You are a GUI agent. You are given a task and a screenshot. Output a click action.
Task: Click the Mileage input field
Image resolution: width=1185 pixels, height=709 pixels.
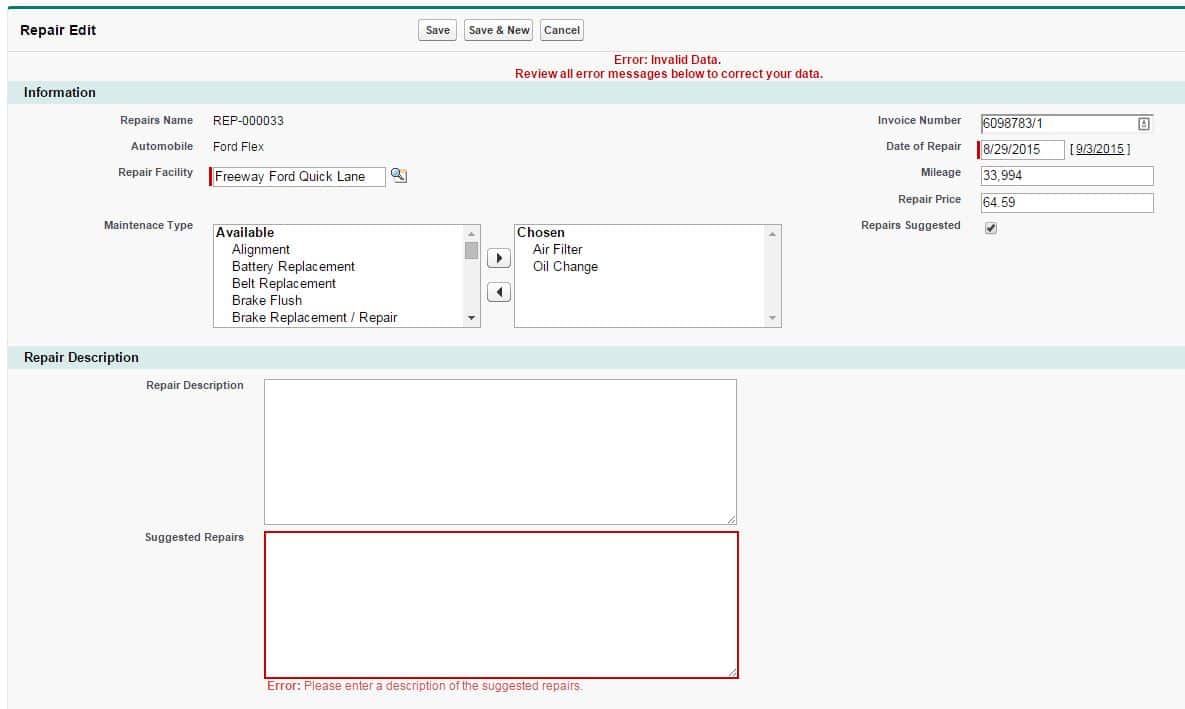[x=1065, y=175]
